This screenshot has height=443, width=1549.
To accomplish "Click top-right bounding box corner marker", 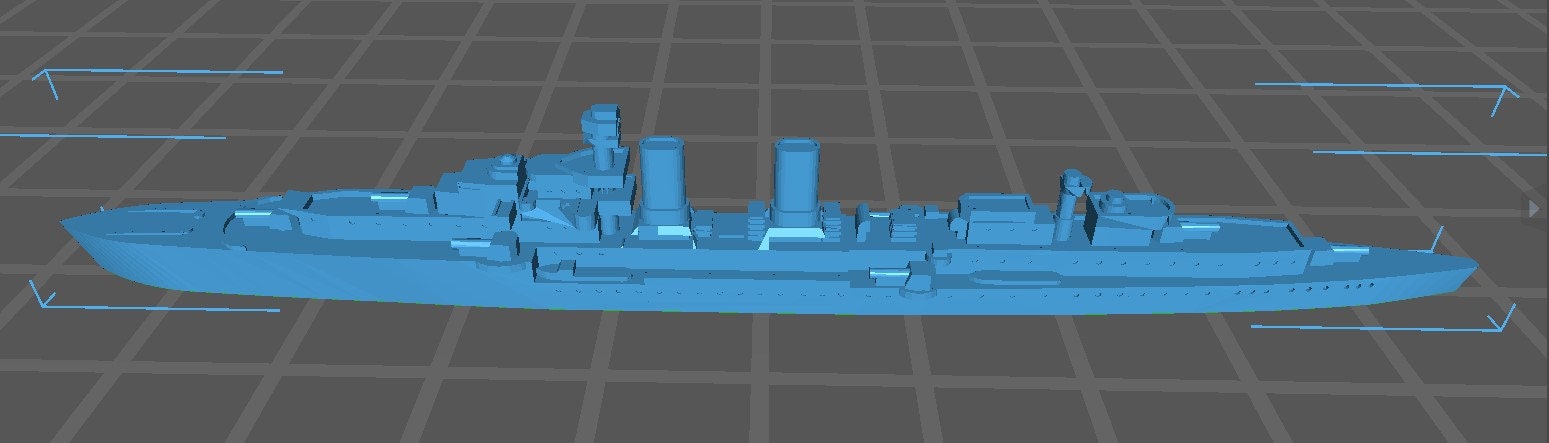I will (x=1504, y=93).
